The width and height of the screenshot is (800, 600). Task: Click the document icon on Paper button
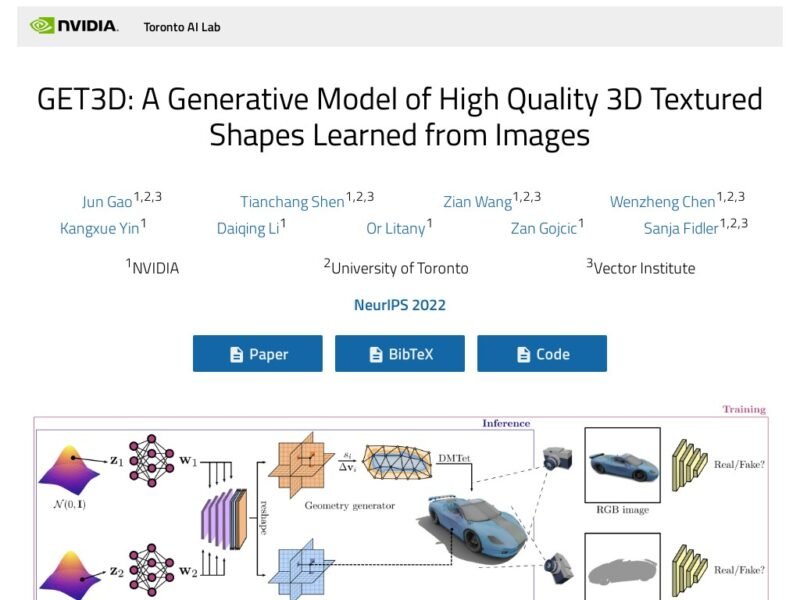pyautogui.click(x=236, y=354)
